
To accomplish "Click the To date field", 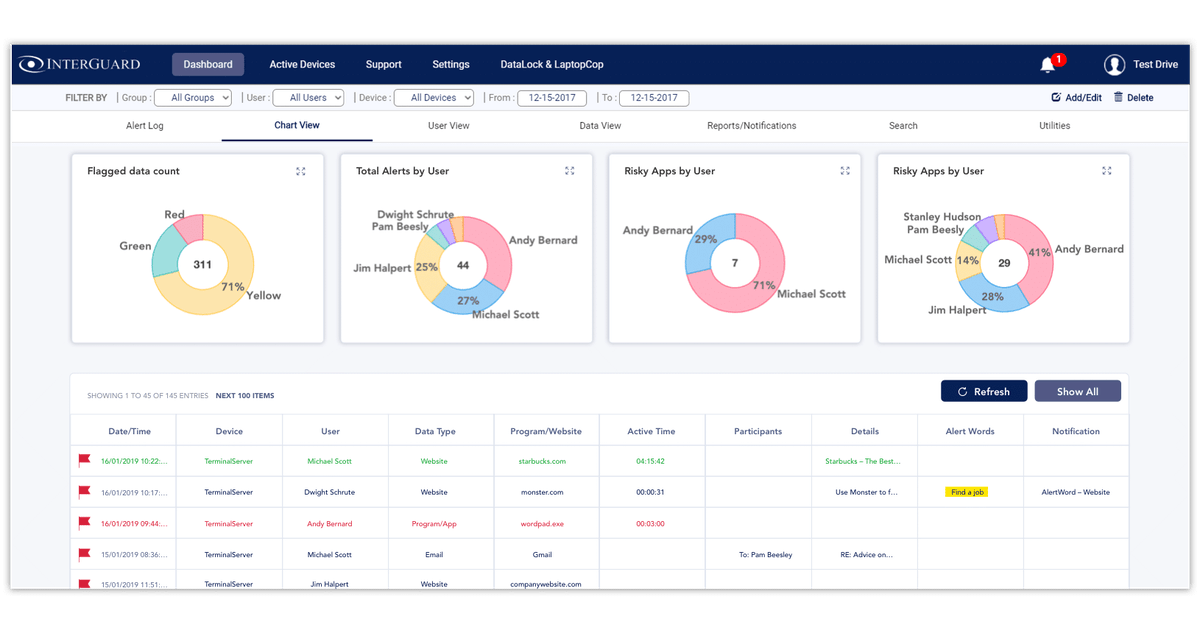I will click(654, 98).
